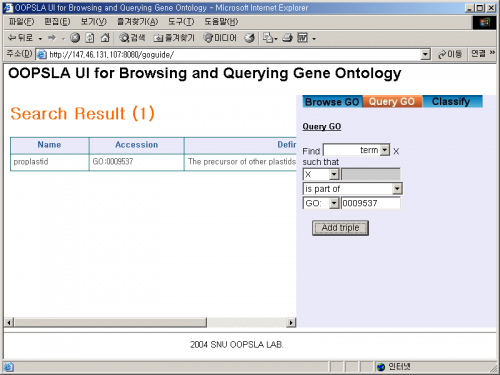Open the address bar URL dropdown arrow
Image resolution: width=500 pixels, height=375 pixels.
click(x=425, y=54)
